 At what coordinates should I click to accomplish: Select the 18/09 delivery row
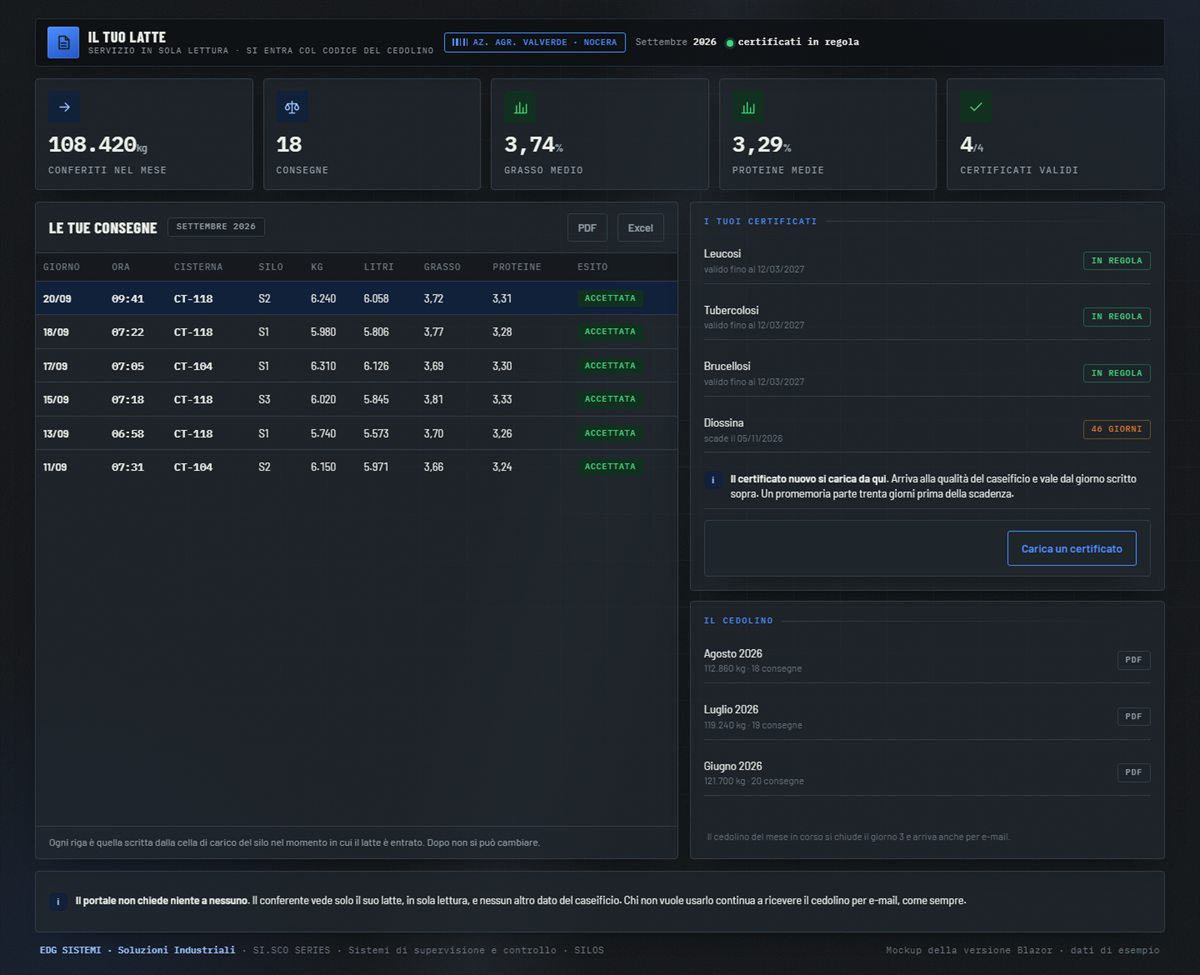(357, 332)
